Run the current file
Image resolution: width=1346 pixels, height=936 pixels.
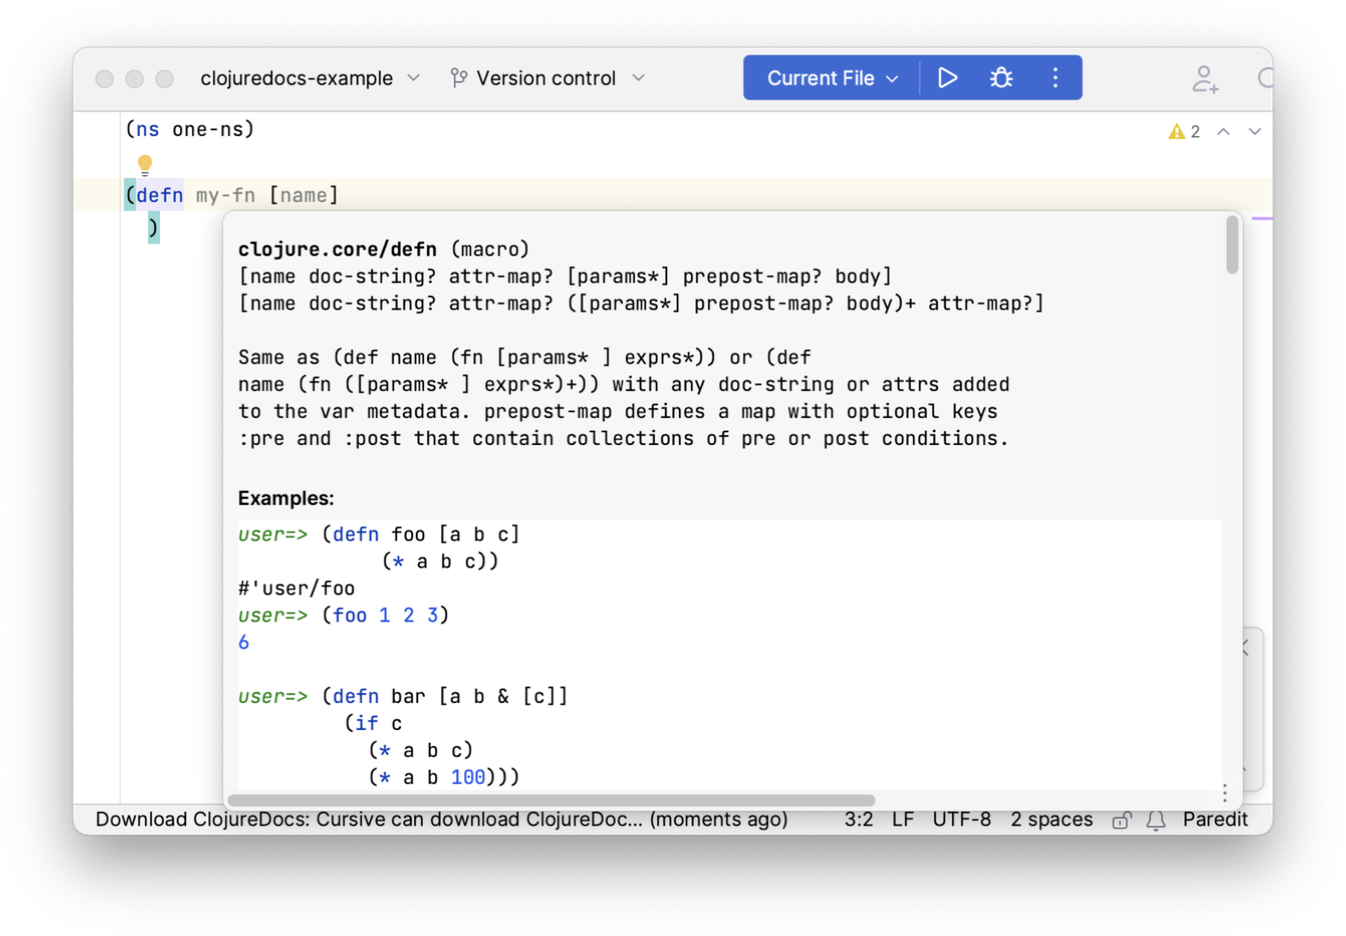[947, 78]
